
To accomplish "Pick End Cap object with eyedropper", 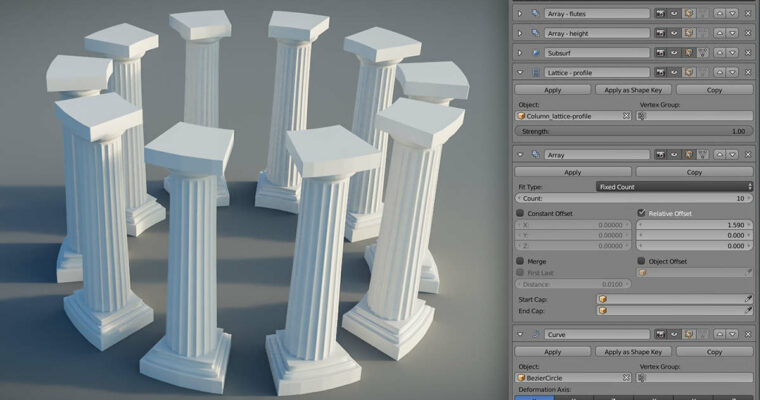I will (748, 310).
